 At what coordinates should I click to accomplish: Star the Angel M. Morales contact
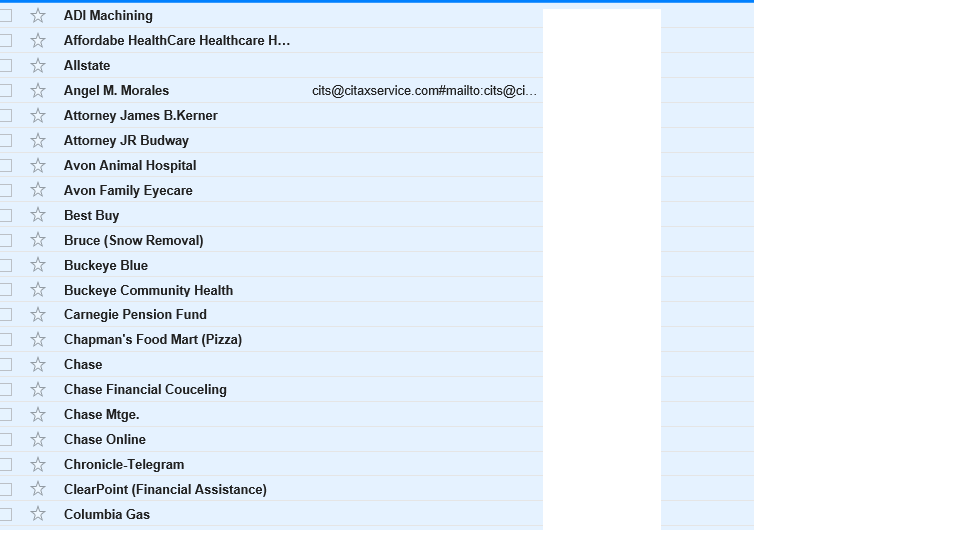tap(38, 91)
